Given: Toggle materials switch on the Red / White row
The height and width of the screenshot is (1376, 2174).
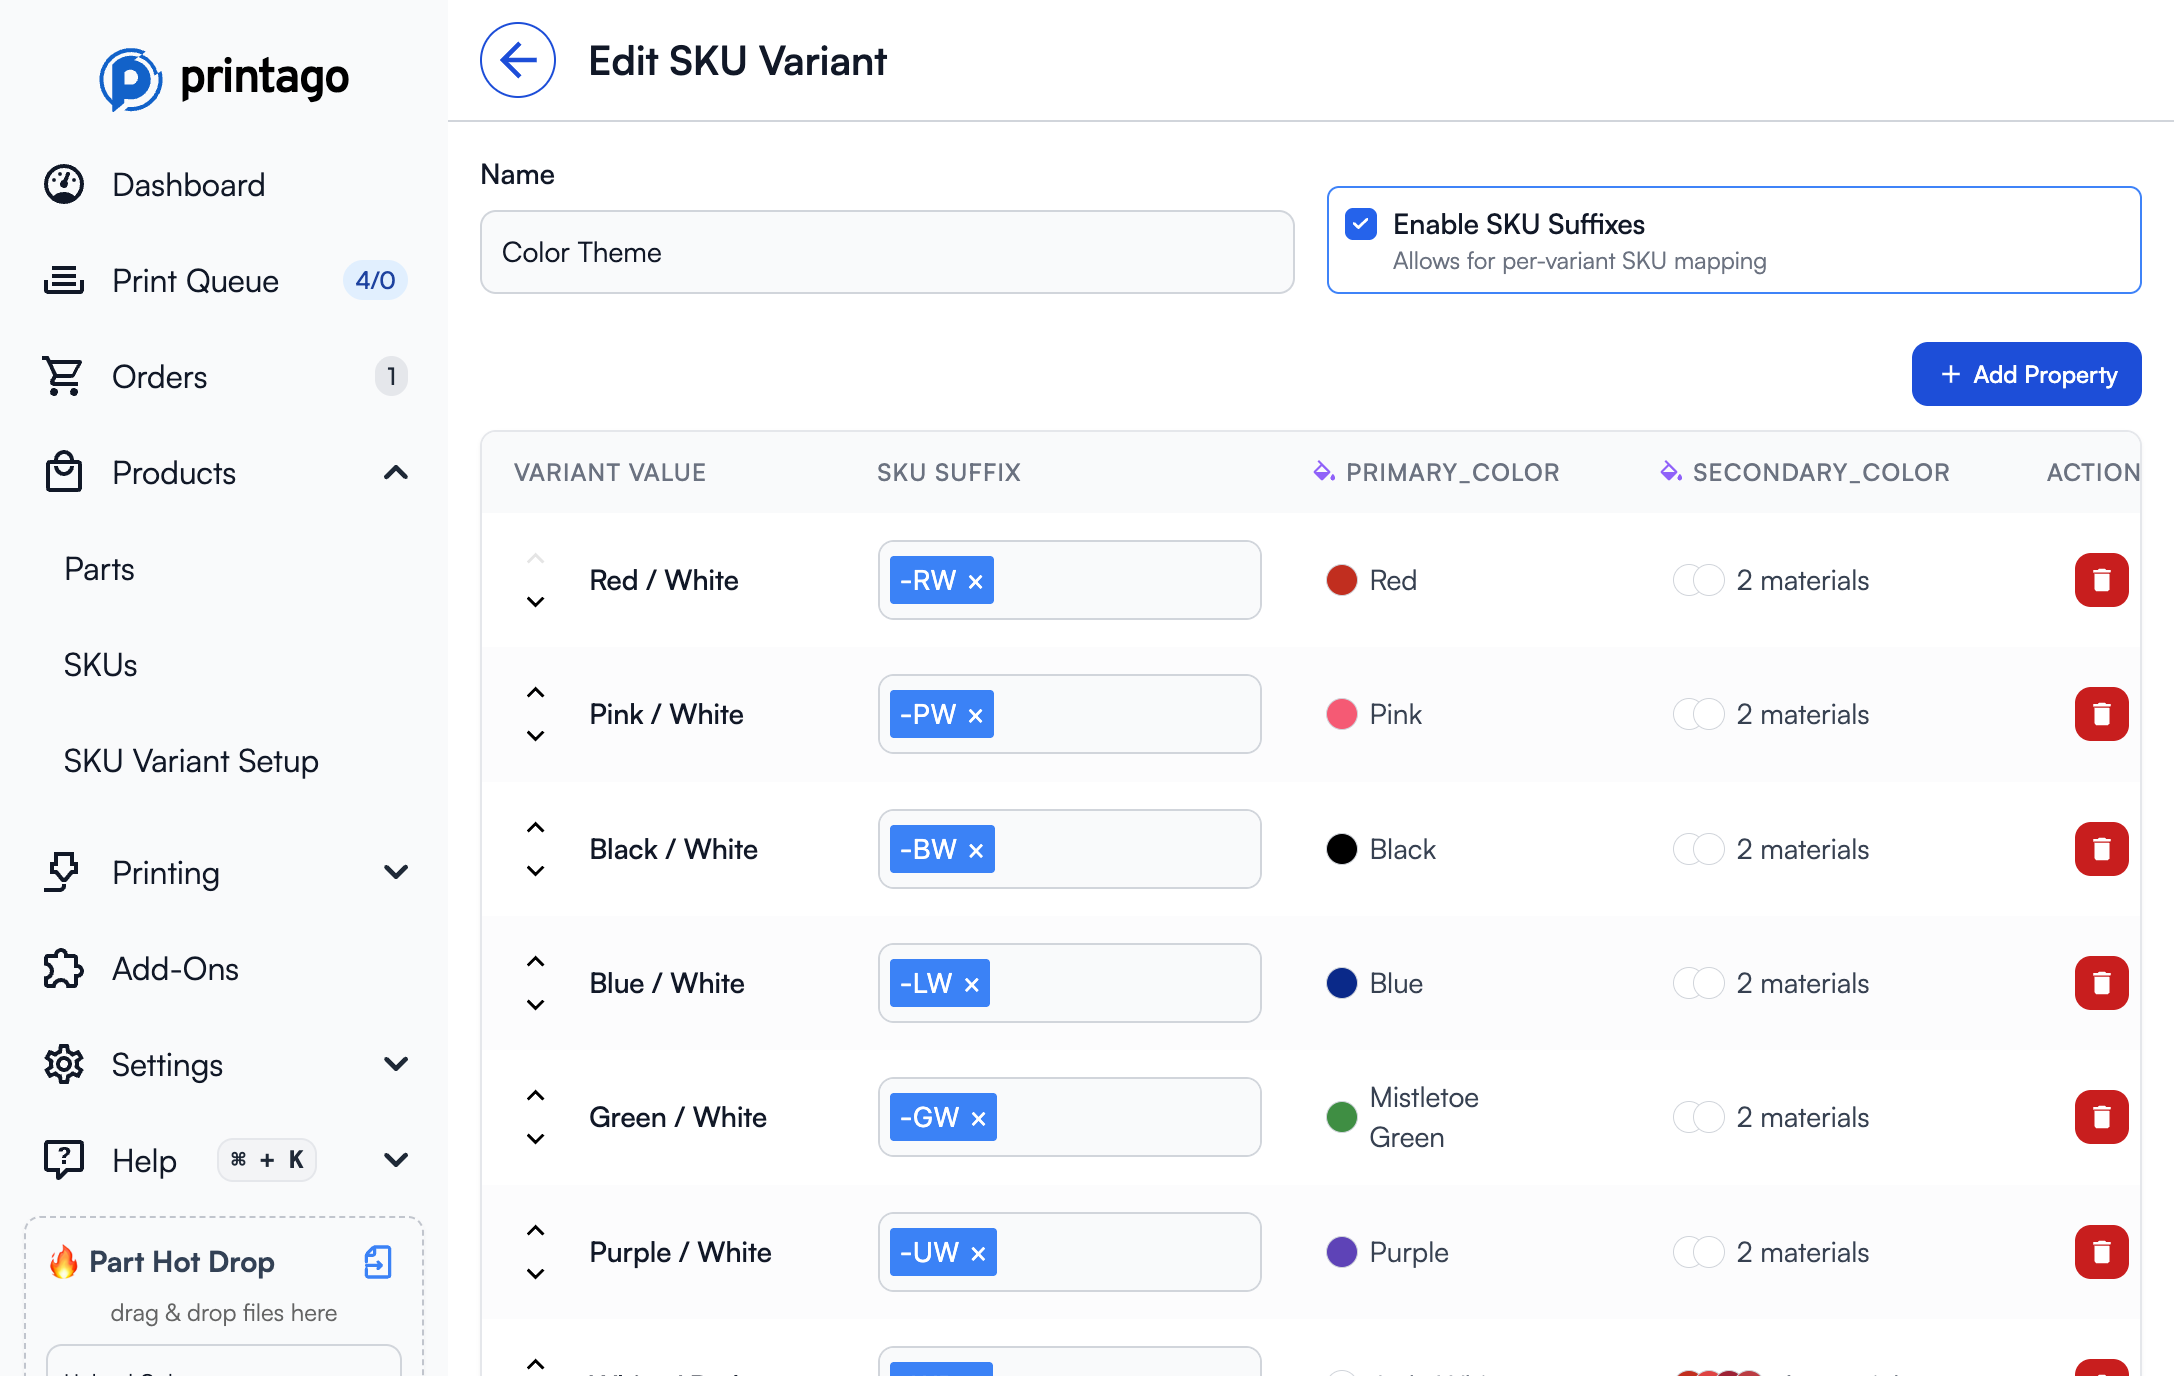Looking at the screenshot, I should pos(1698,580).
